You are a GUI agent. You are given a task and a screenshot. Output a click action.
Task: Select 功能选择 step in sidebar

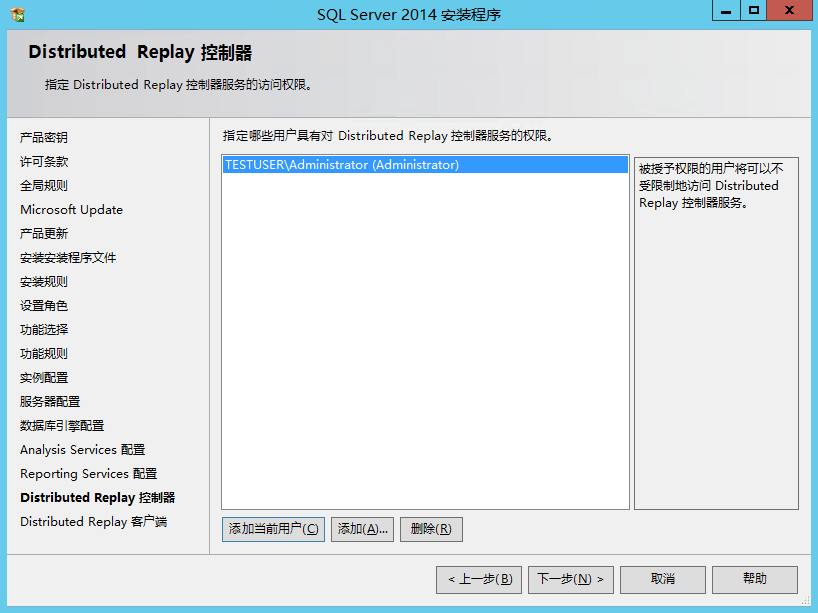[x=44, y=329]
